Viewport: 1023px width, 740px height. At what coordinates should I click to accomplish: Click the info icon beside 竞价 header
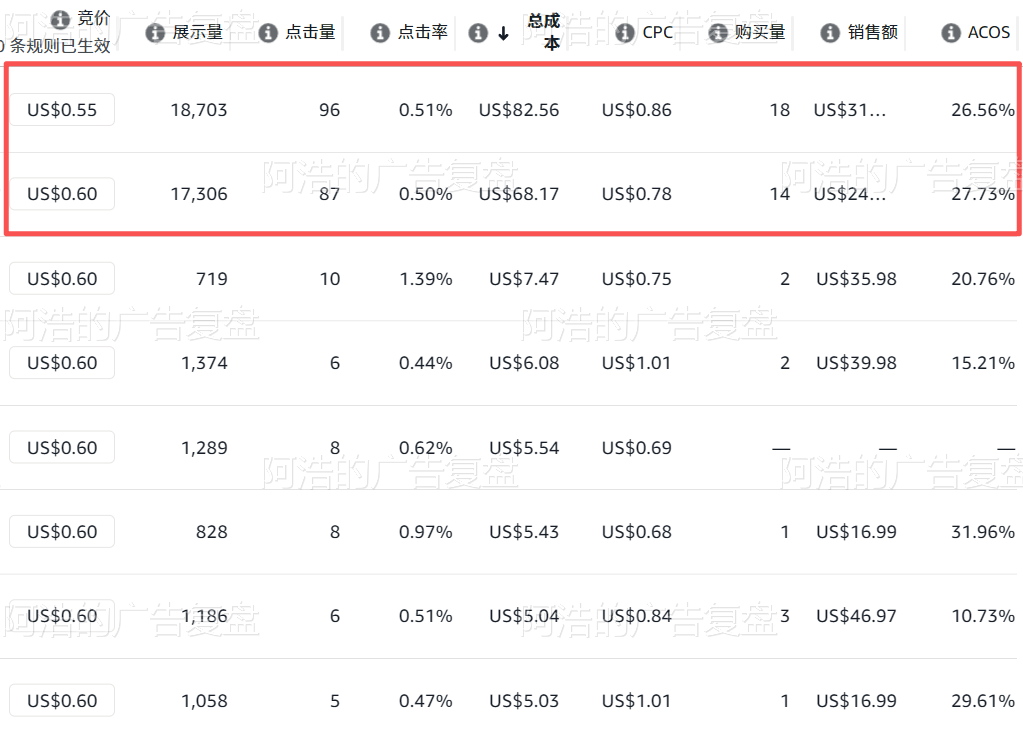tap(60, 20)
